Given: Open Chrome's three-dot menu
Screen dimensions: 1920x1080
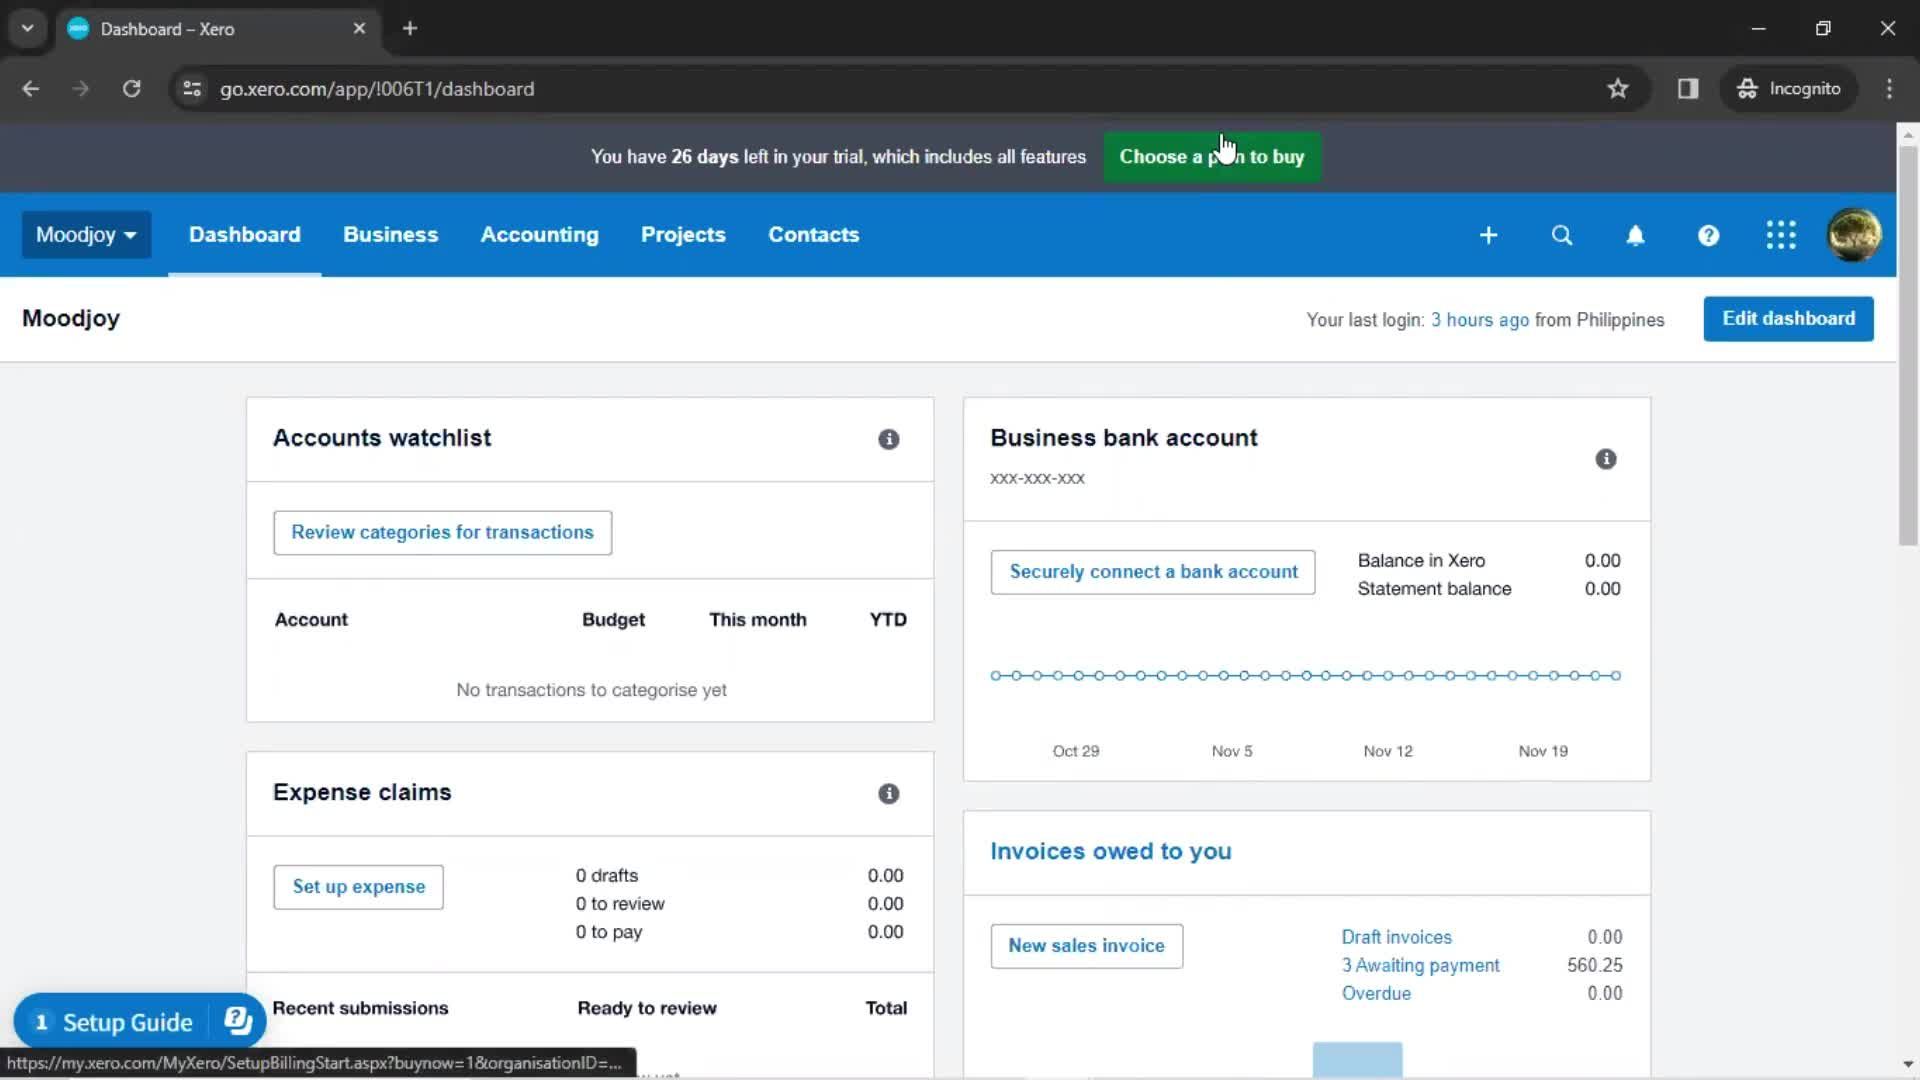Looking at the screenshot, I should pyautogui.click(x=1889, y=89).
